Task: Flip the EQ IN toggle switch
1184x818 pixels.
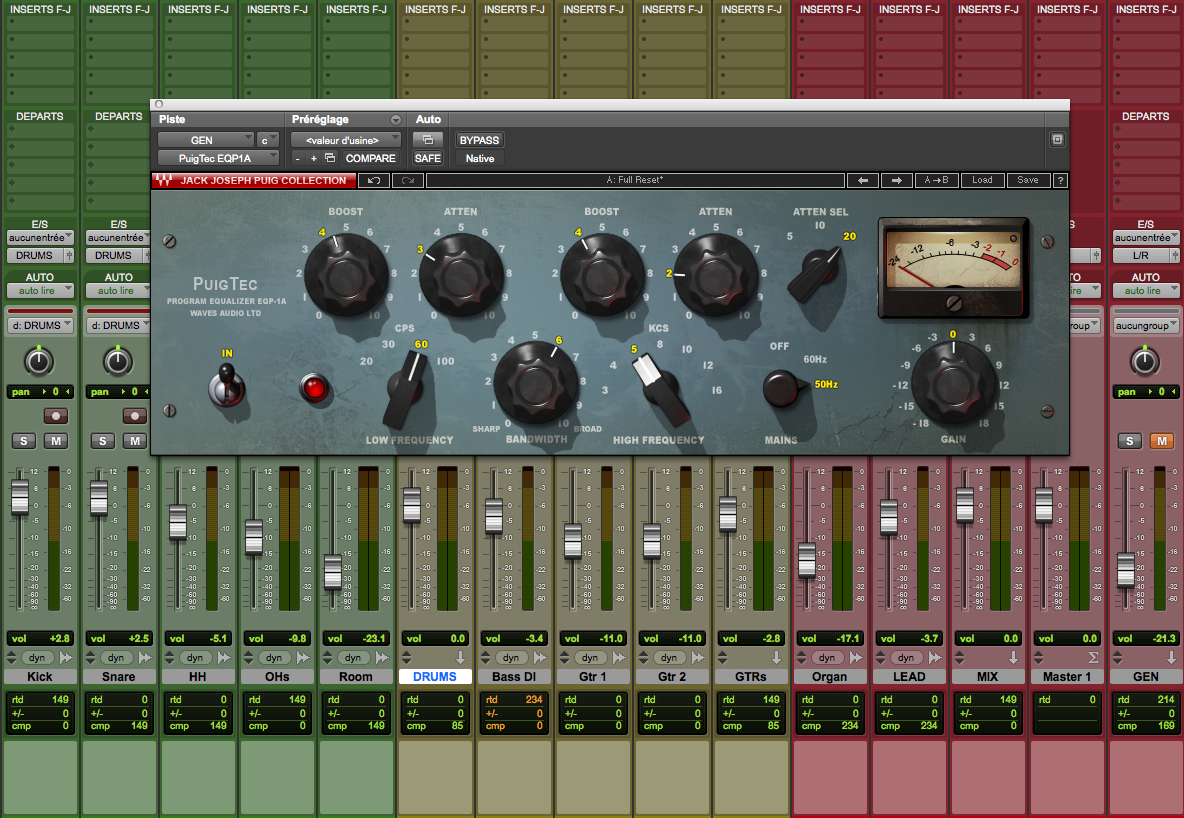Action: tap(227, 385)
